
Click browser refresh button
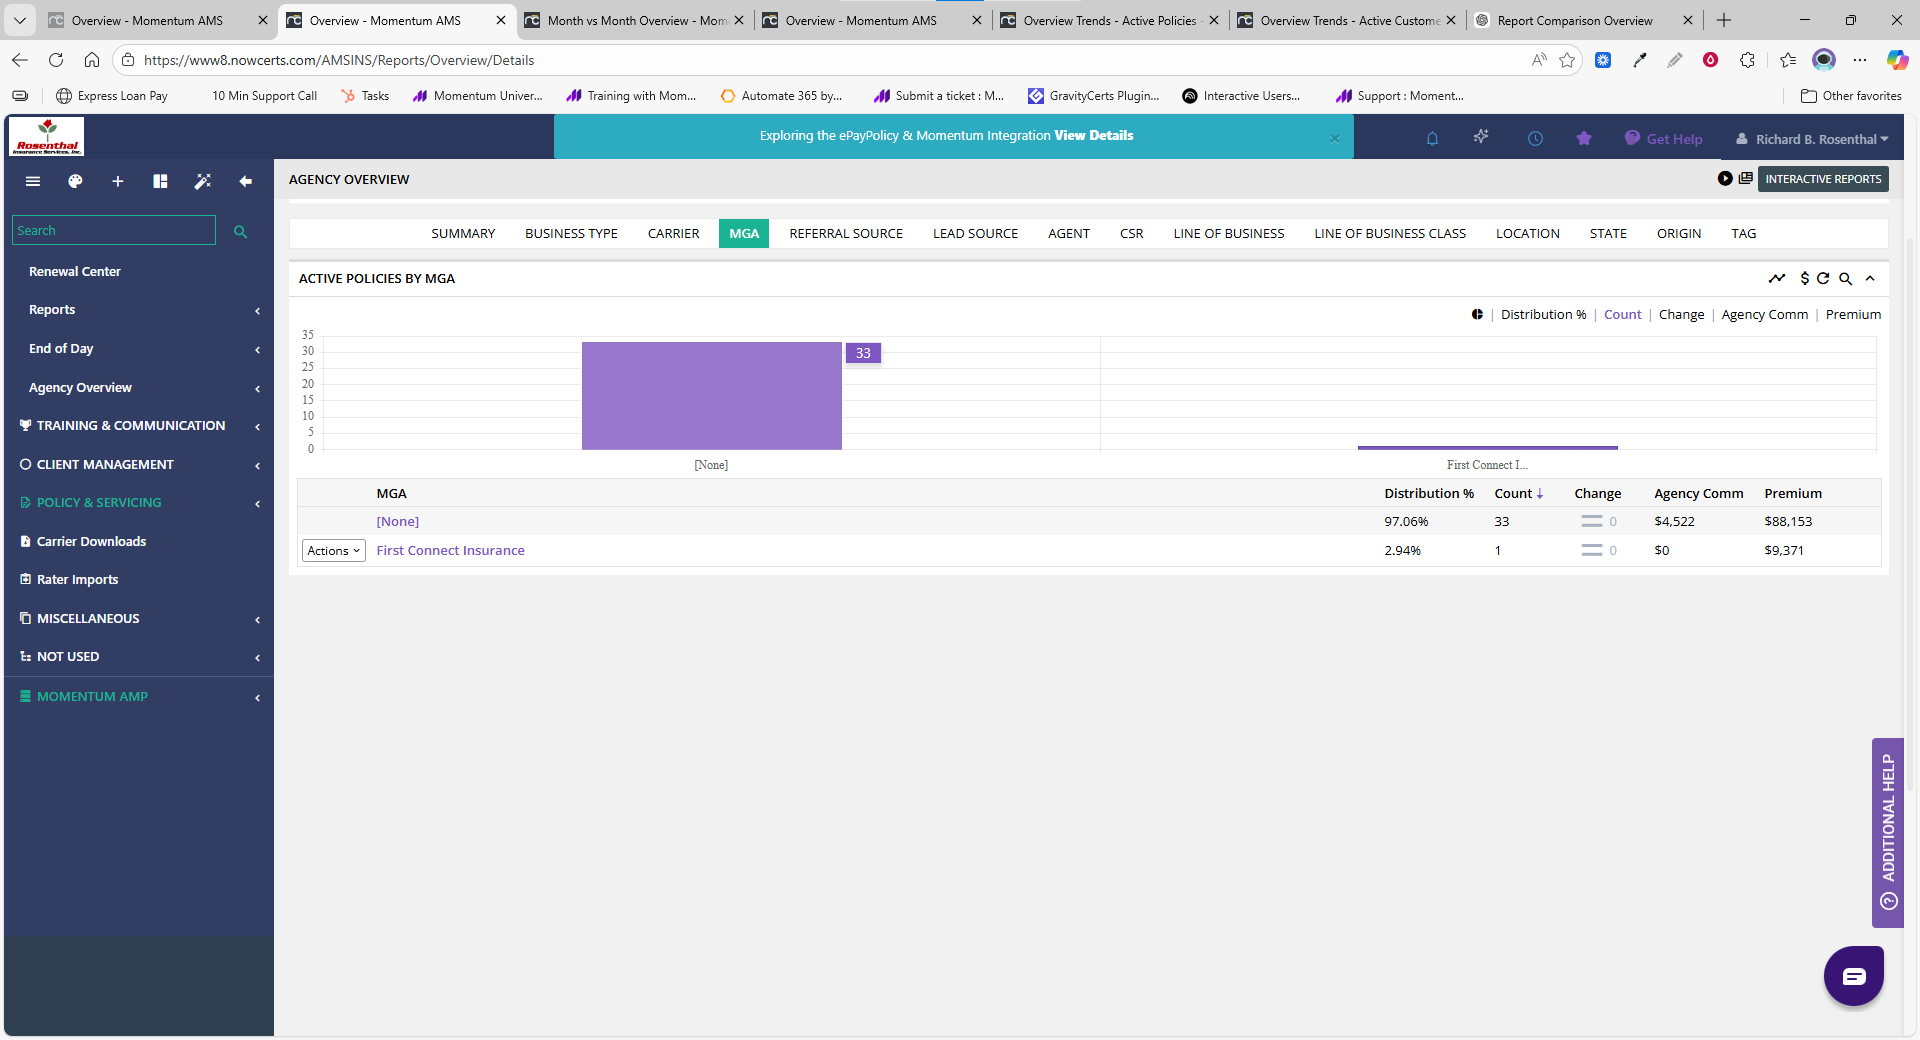click(x=56, y=60)
